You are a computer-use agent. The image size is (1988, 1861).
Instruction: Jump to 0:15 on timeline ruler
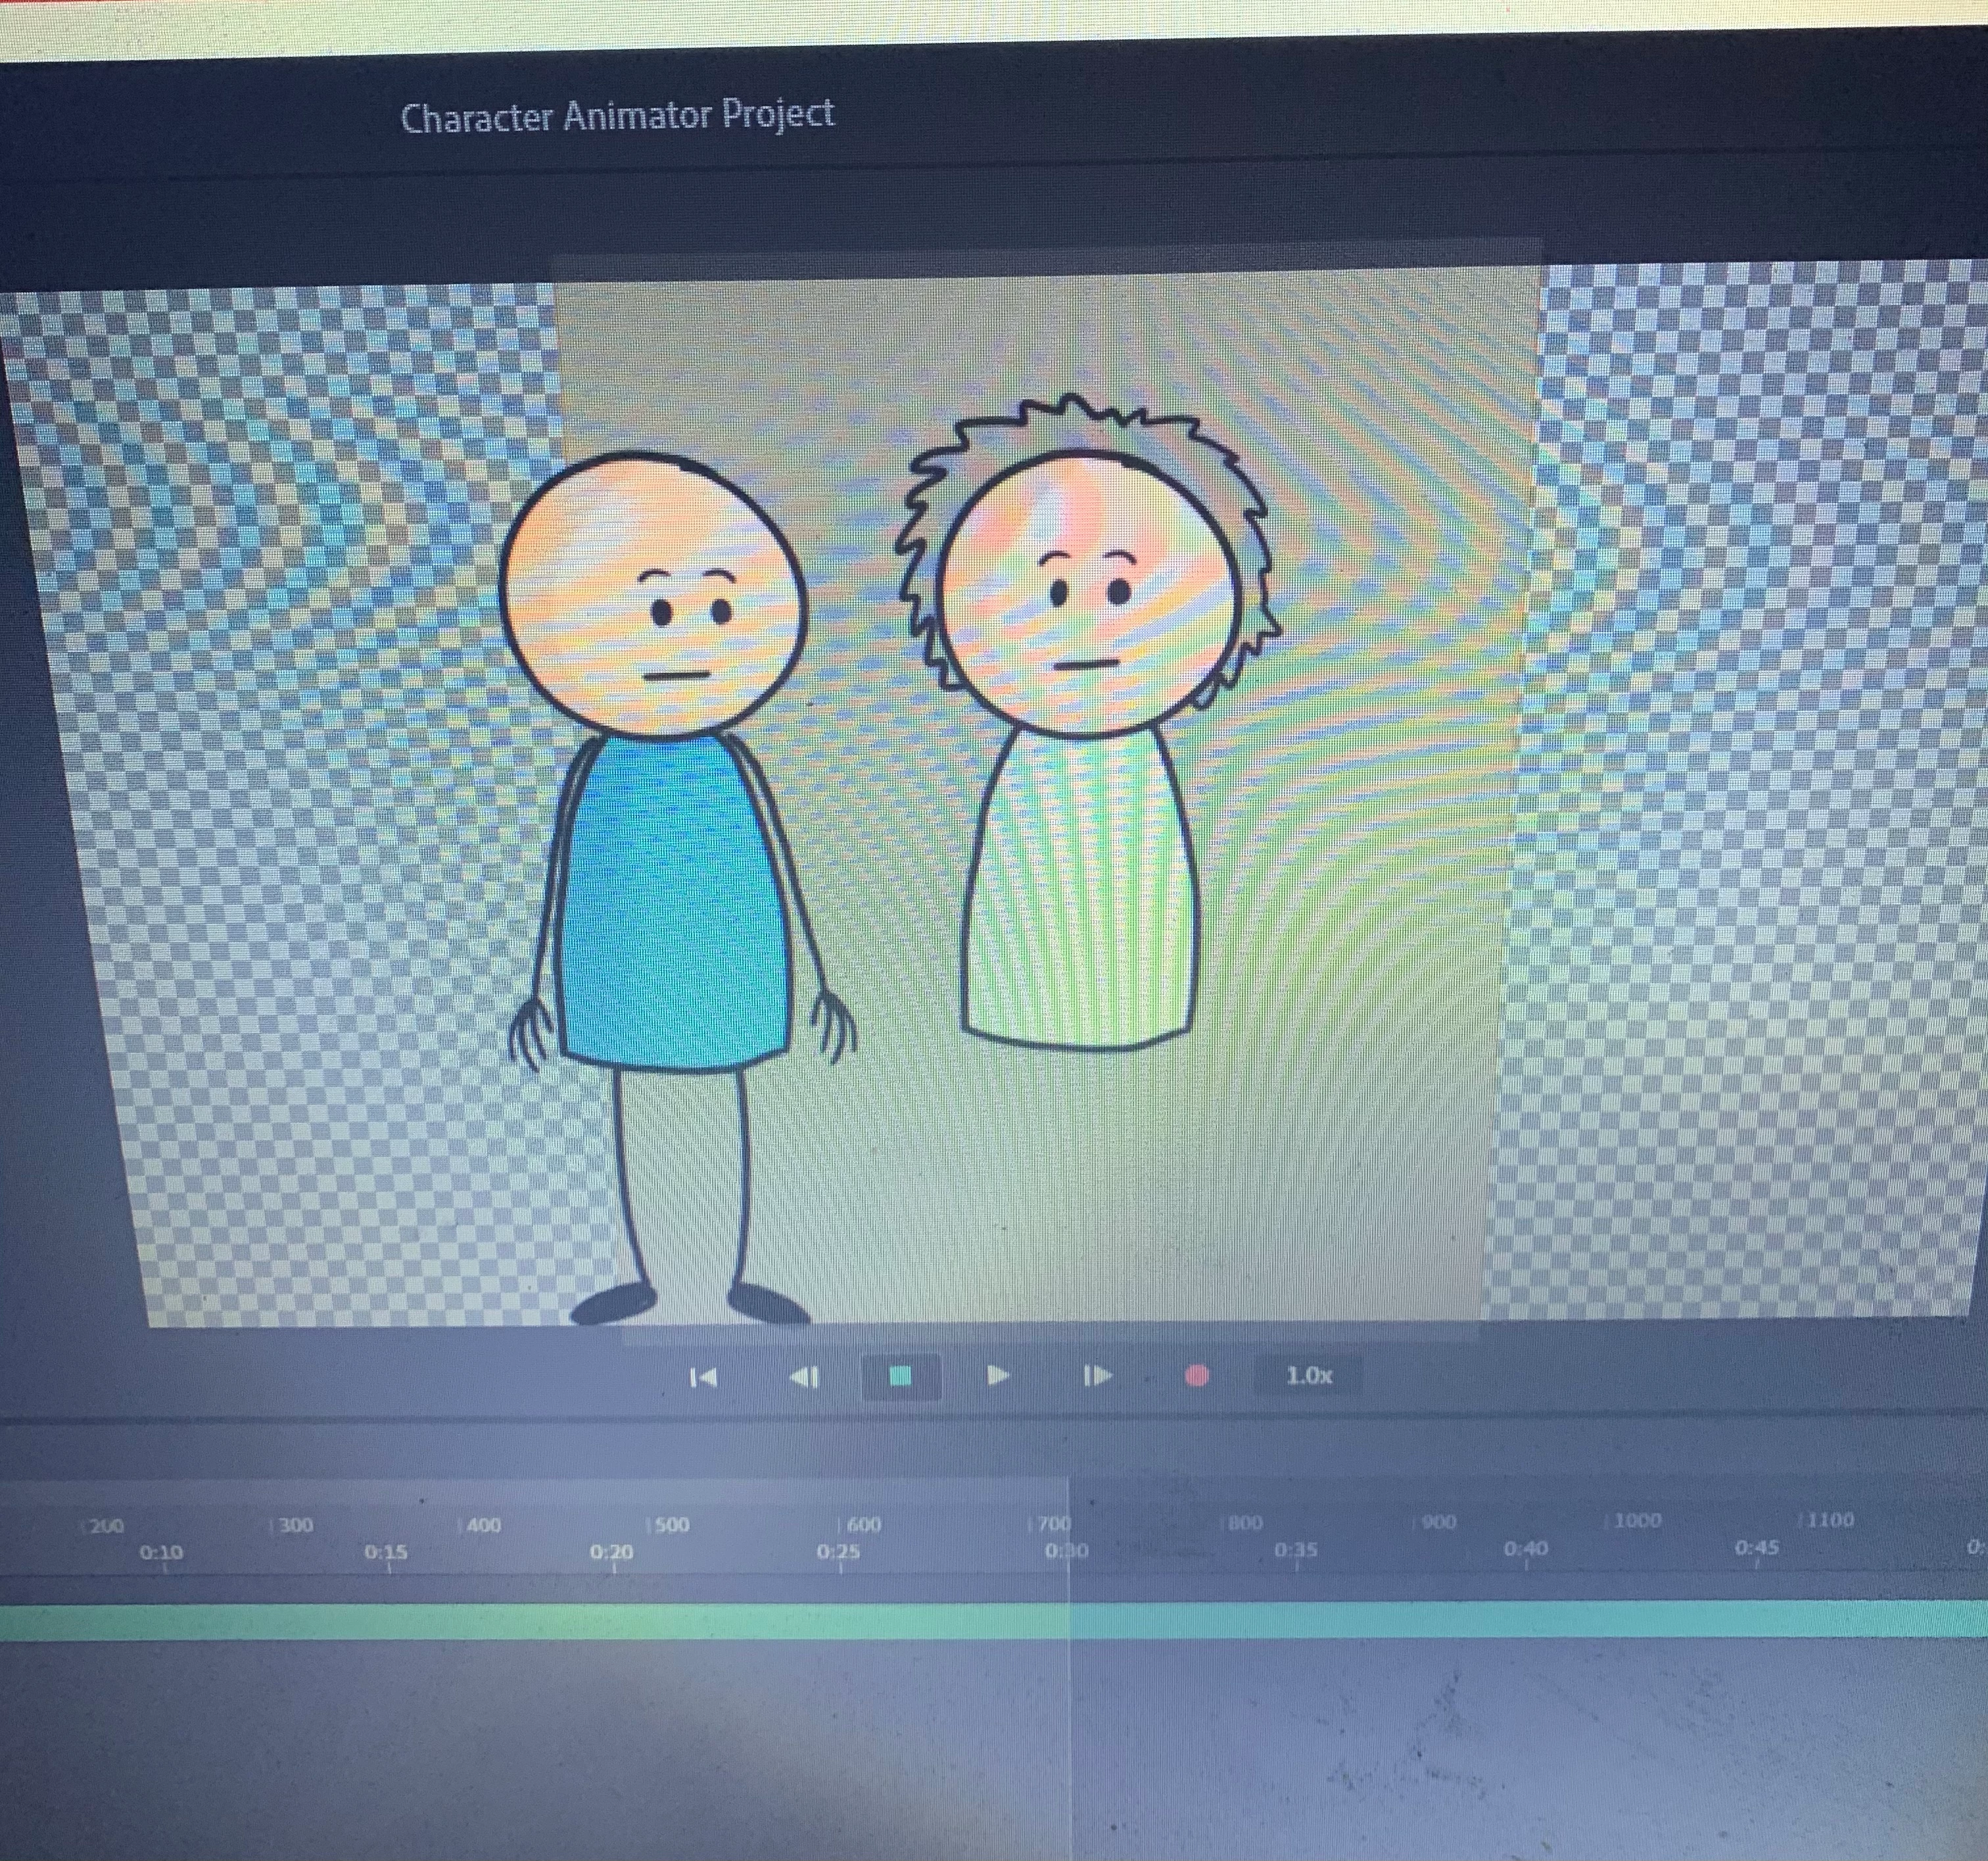(386, 1553)
